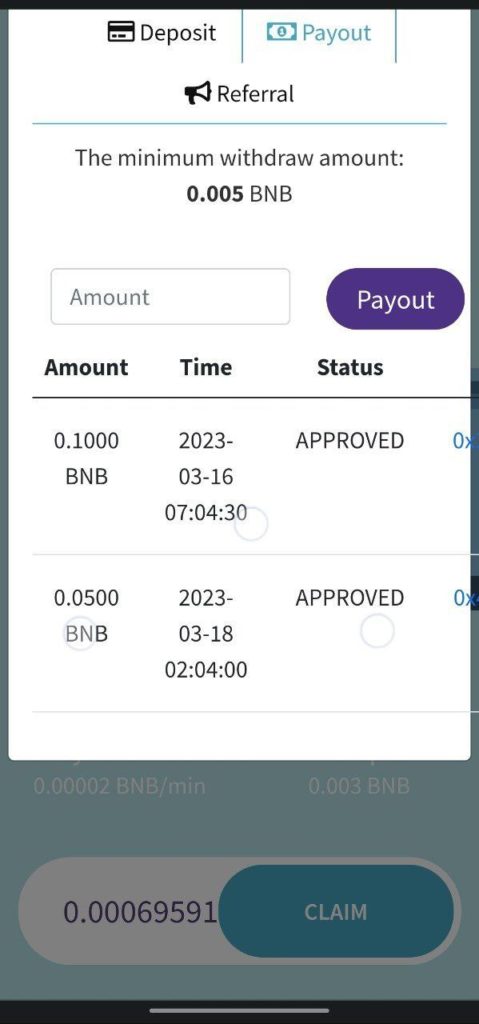Open the Referral tab label
479x1024 pixels.
(256, 94)
